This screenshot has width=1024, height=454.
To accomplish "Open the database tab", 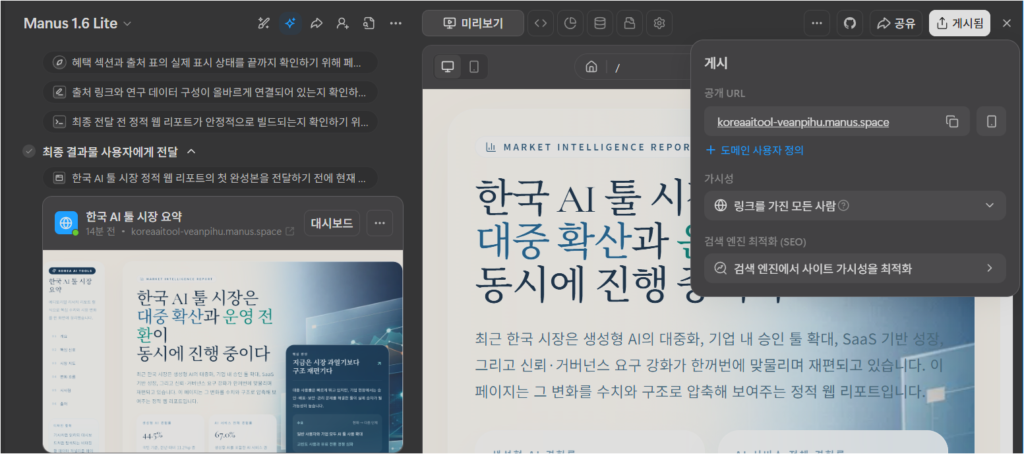I will click(600, 24).
